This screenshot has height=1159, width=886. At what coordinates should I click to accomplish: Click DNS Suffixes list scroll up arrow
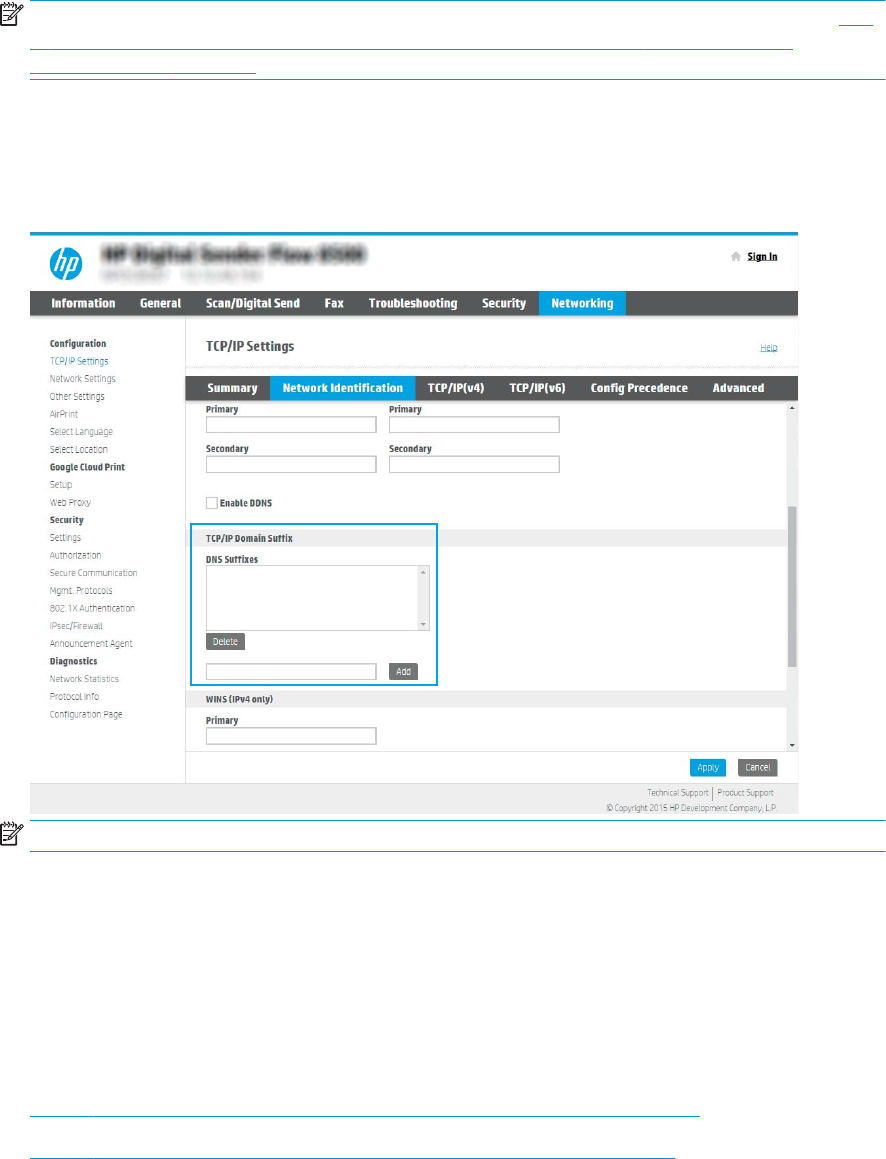click(x=423, y=572)
